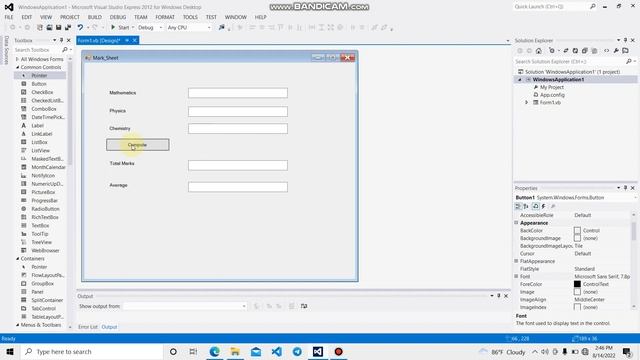Image resolution: width=640 pixels, height=360 pixels.
Task: Click the Windows search box in taskbar
Action: coord(93,351)
